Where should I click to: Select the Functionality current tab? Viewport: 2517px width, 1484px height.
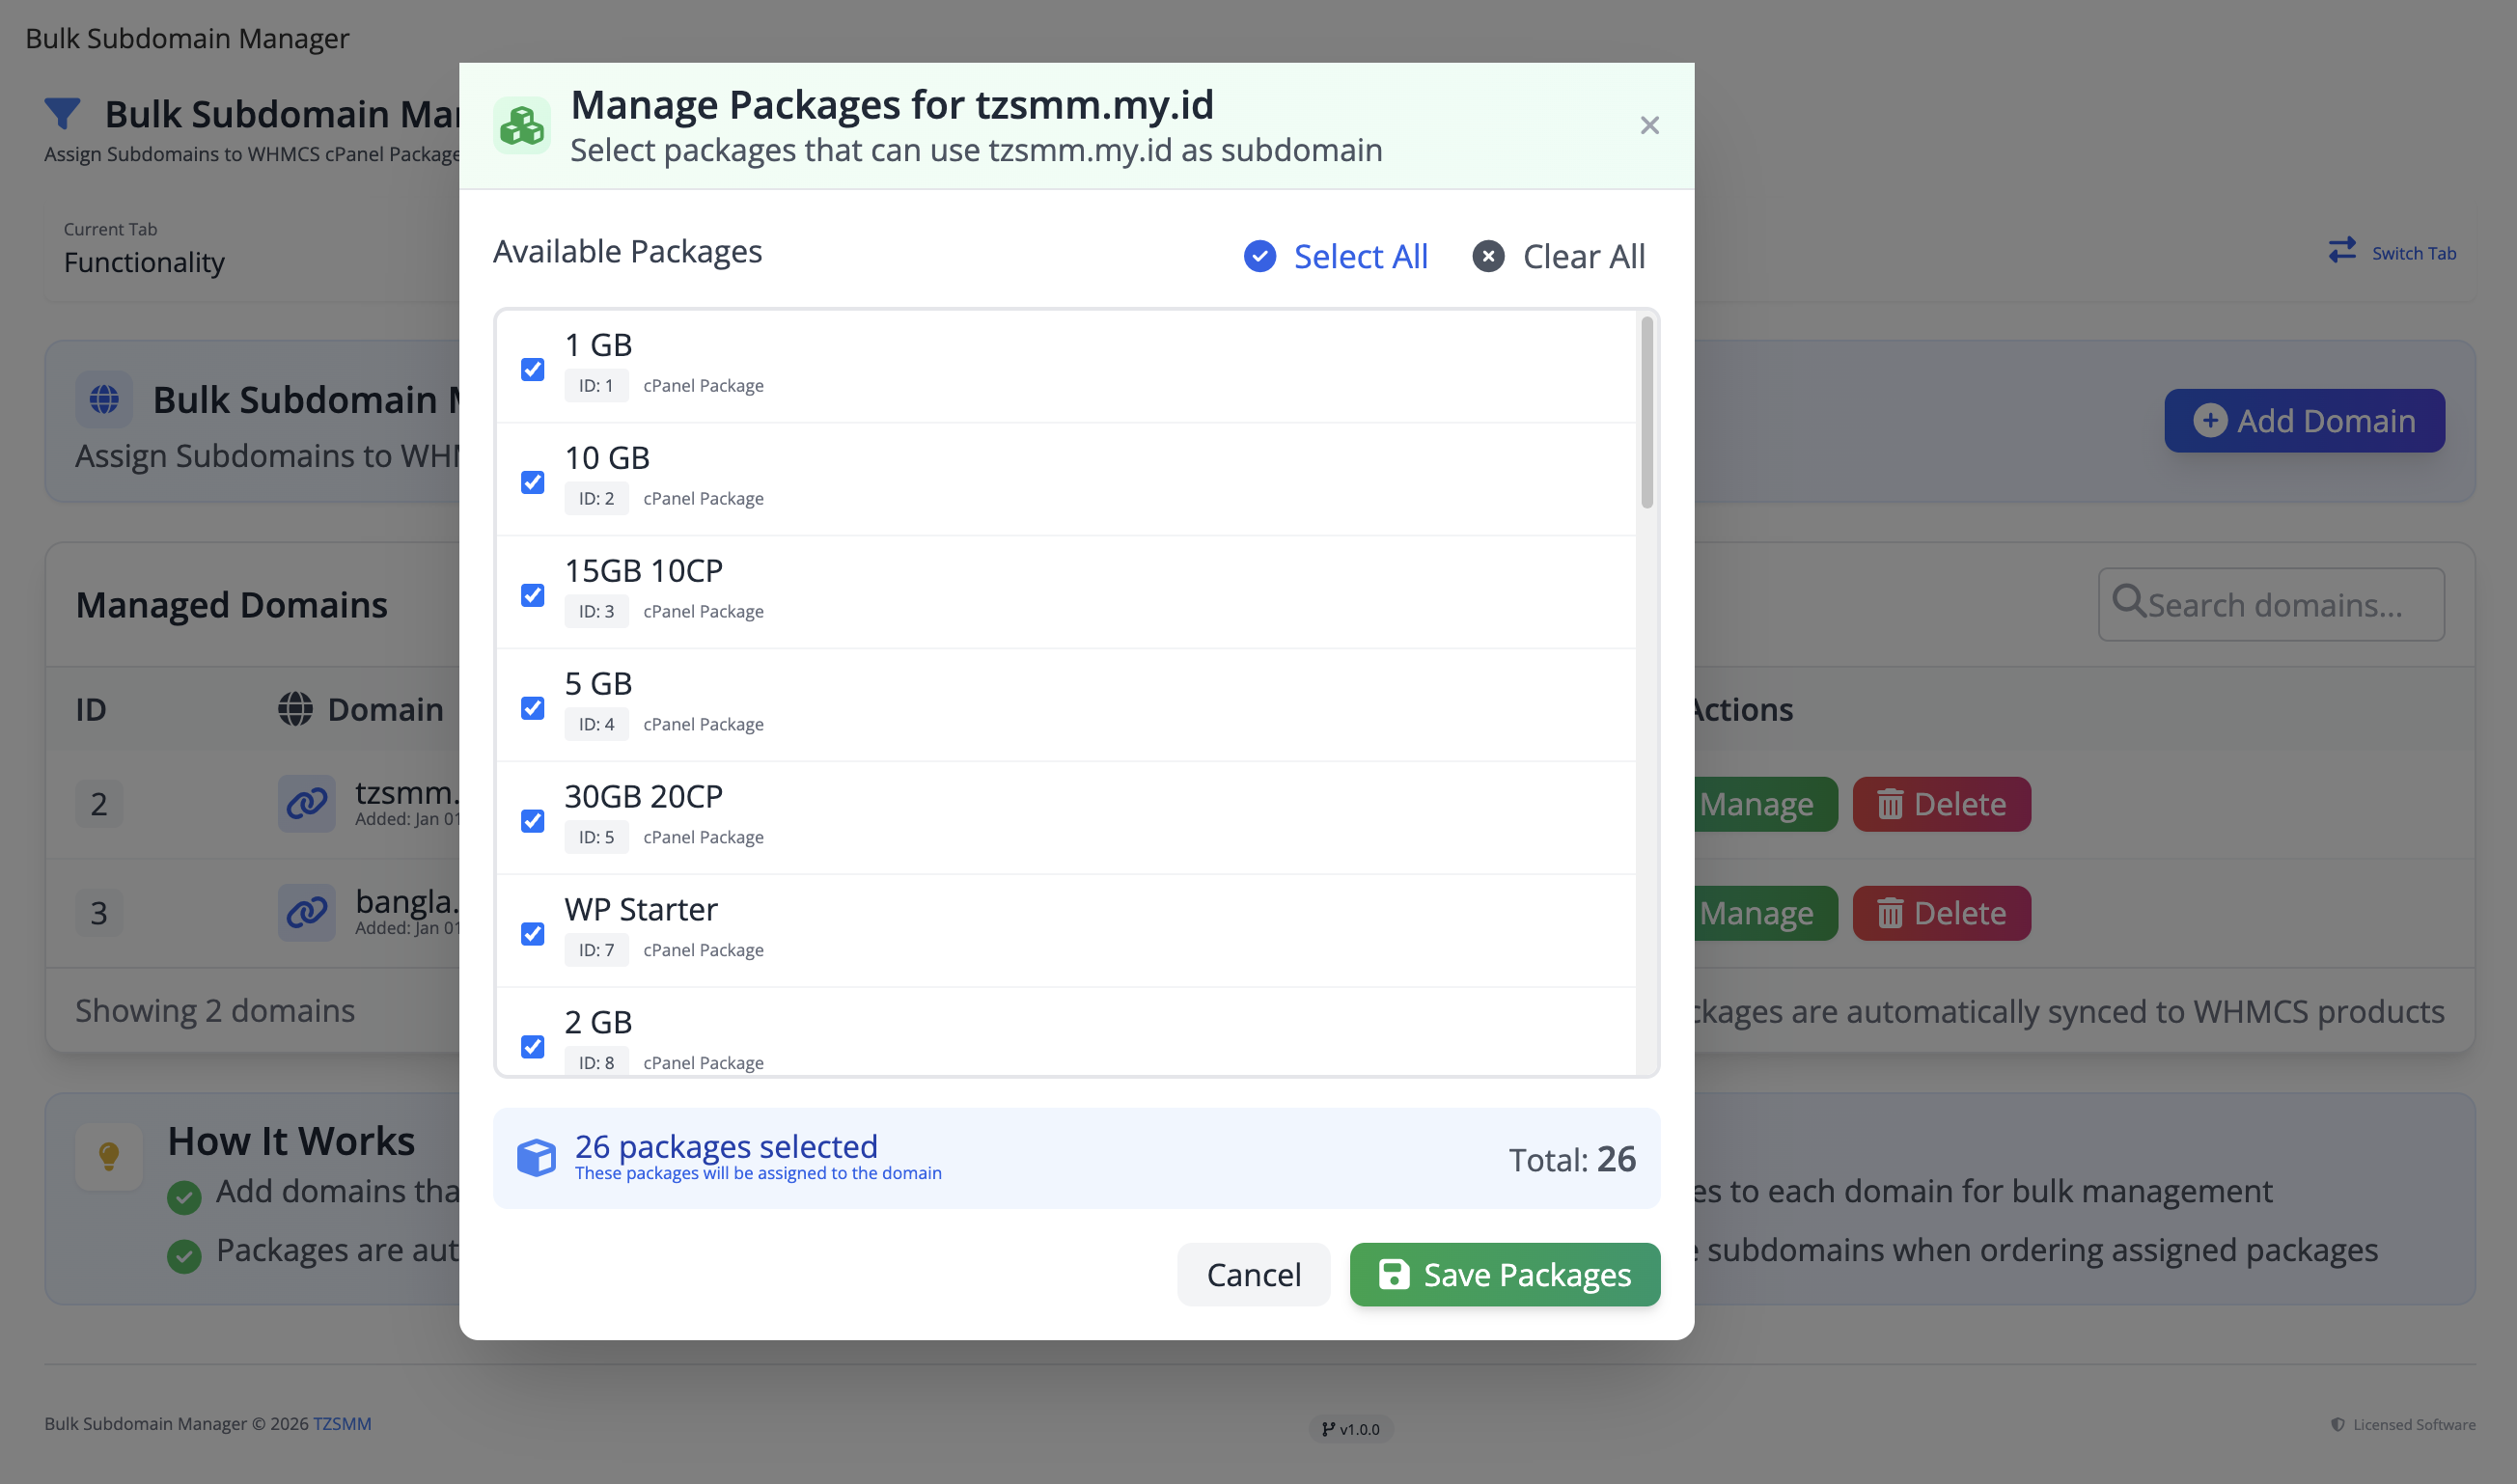click(144, 262)
